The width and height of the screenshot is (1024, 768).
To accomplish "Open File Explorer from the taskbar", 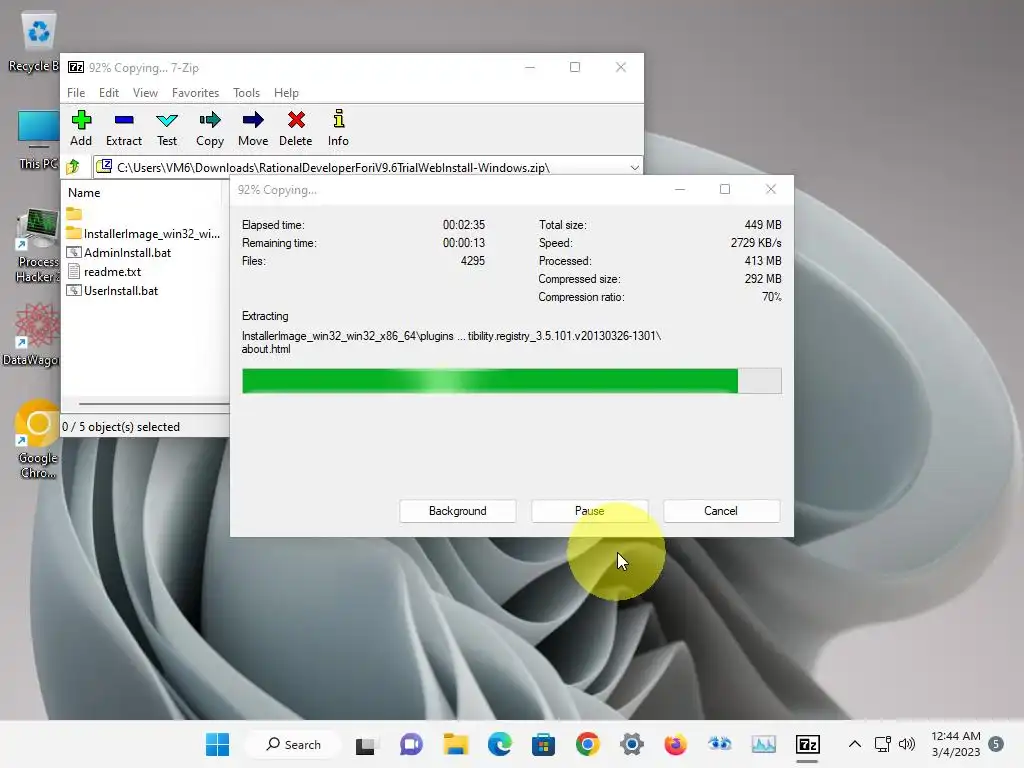I will click(x=456, y=744).
